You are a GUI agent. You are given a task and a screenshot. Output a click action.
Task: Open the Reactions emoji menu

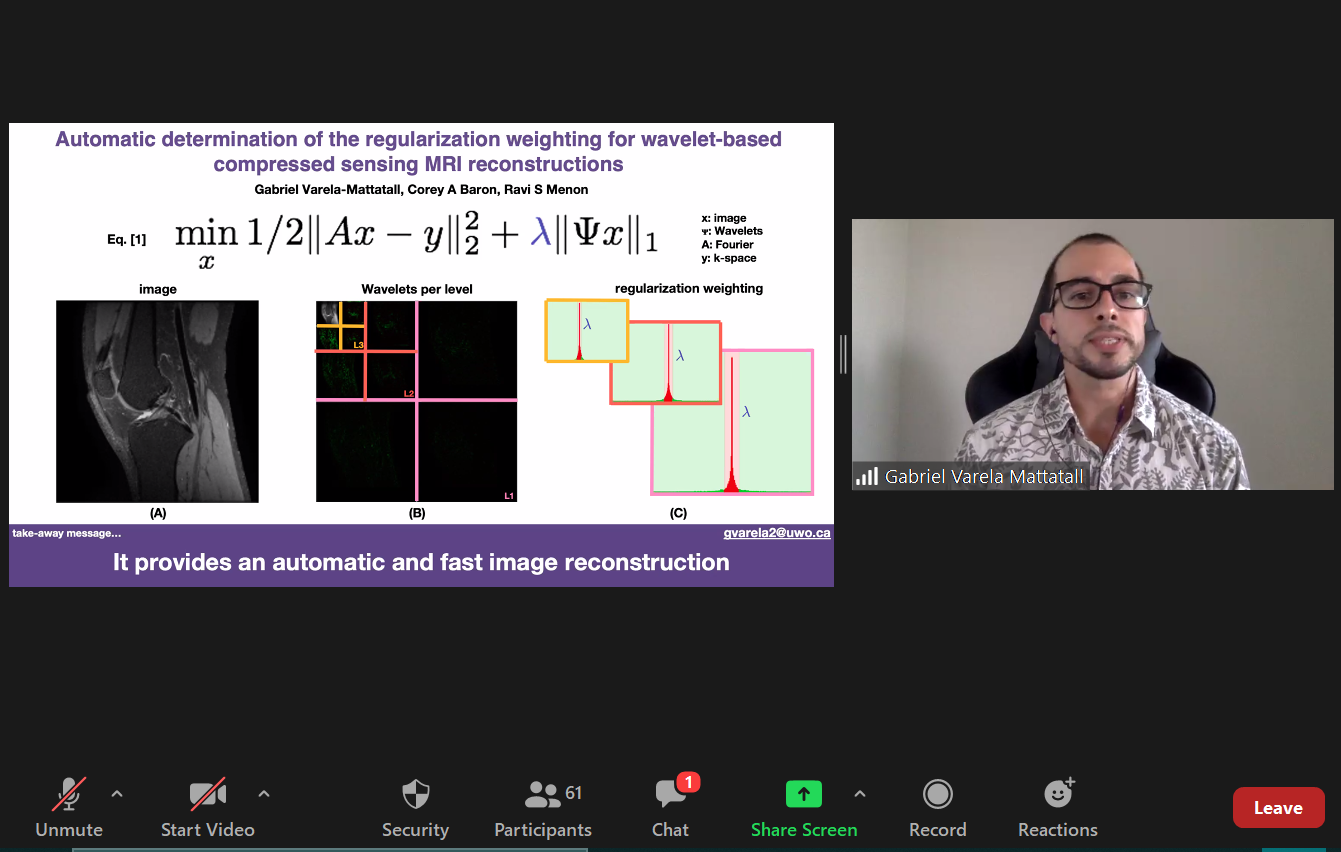coord(1057,807)
